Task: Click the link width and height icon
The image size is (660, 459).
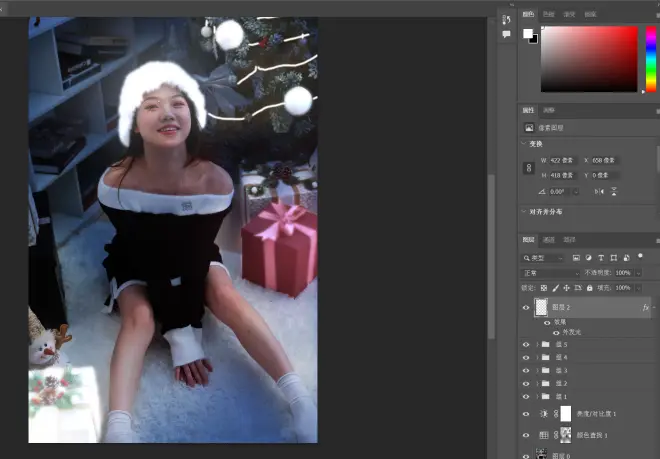Action: click(528, 168)
